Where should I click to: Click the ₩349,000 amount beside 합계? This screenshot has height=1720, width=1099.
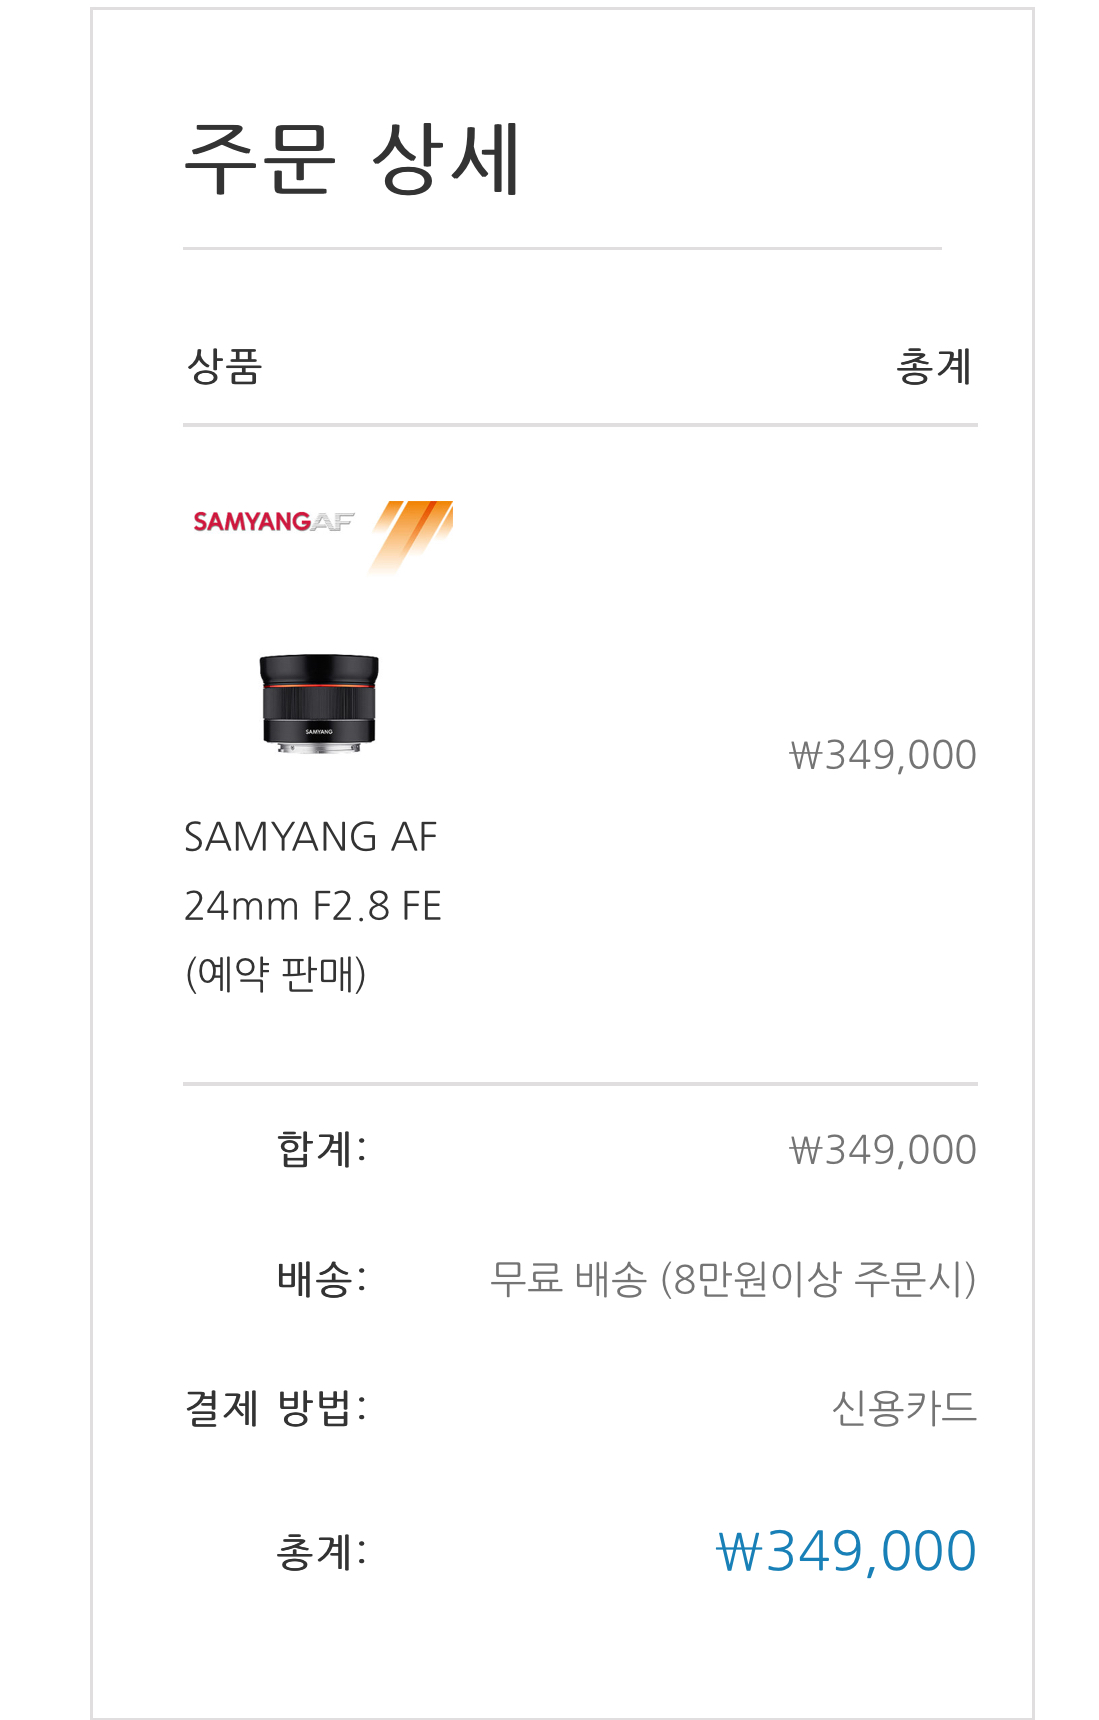pos(882,1150)
